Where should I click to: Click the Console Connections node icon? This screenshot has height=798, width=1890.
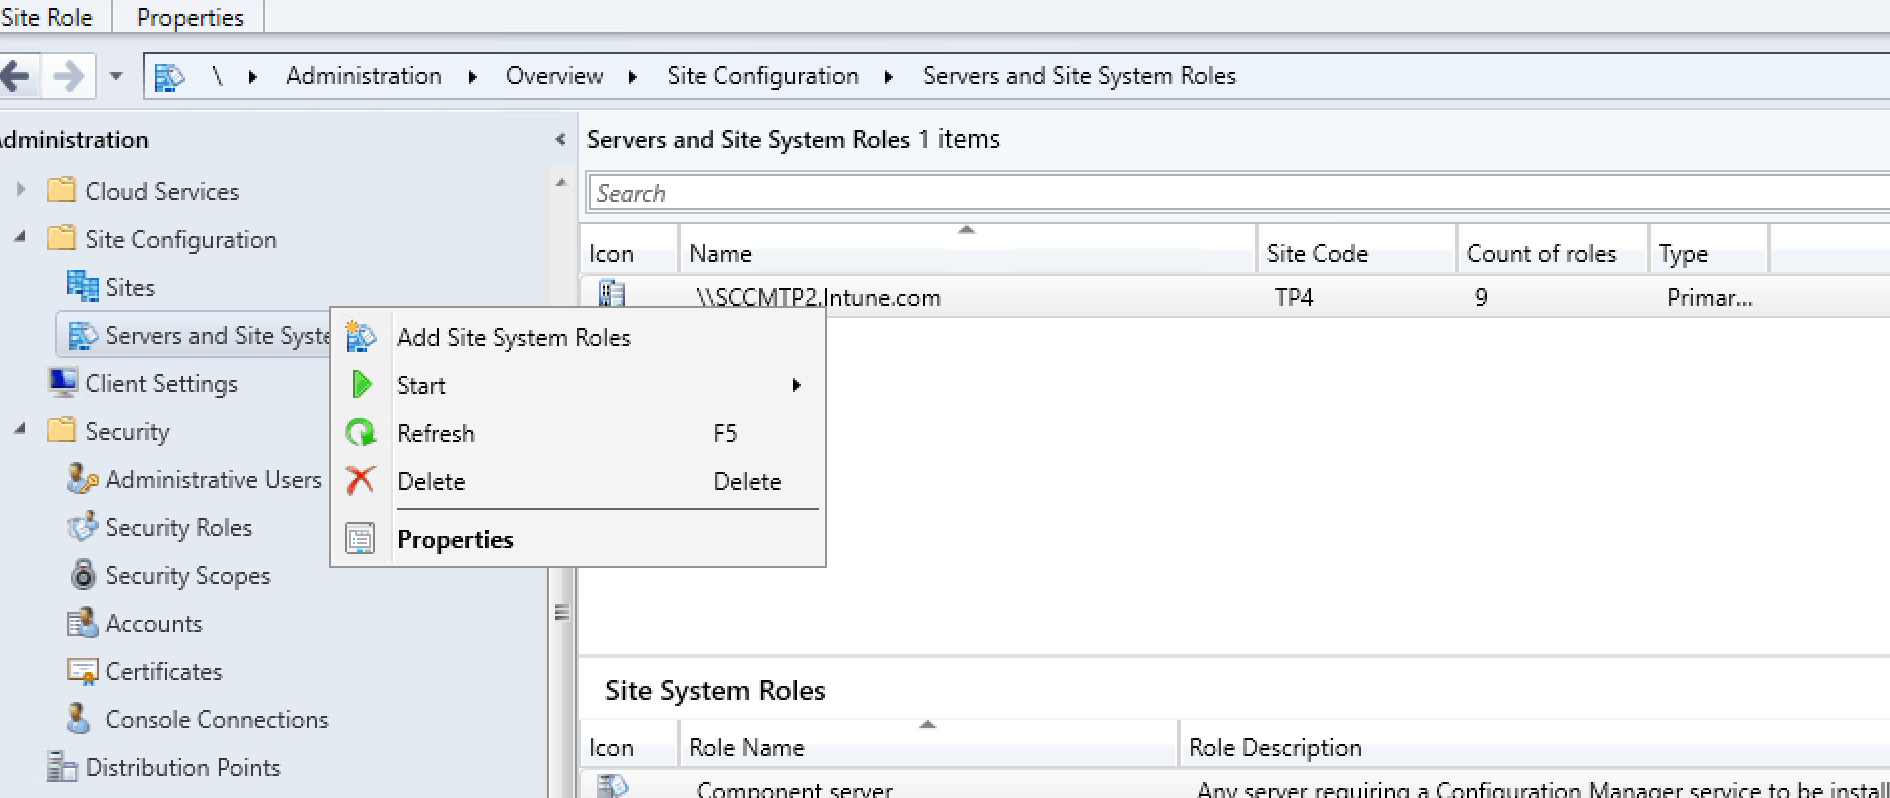point(79,718)
